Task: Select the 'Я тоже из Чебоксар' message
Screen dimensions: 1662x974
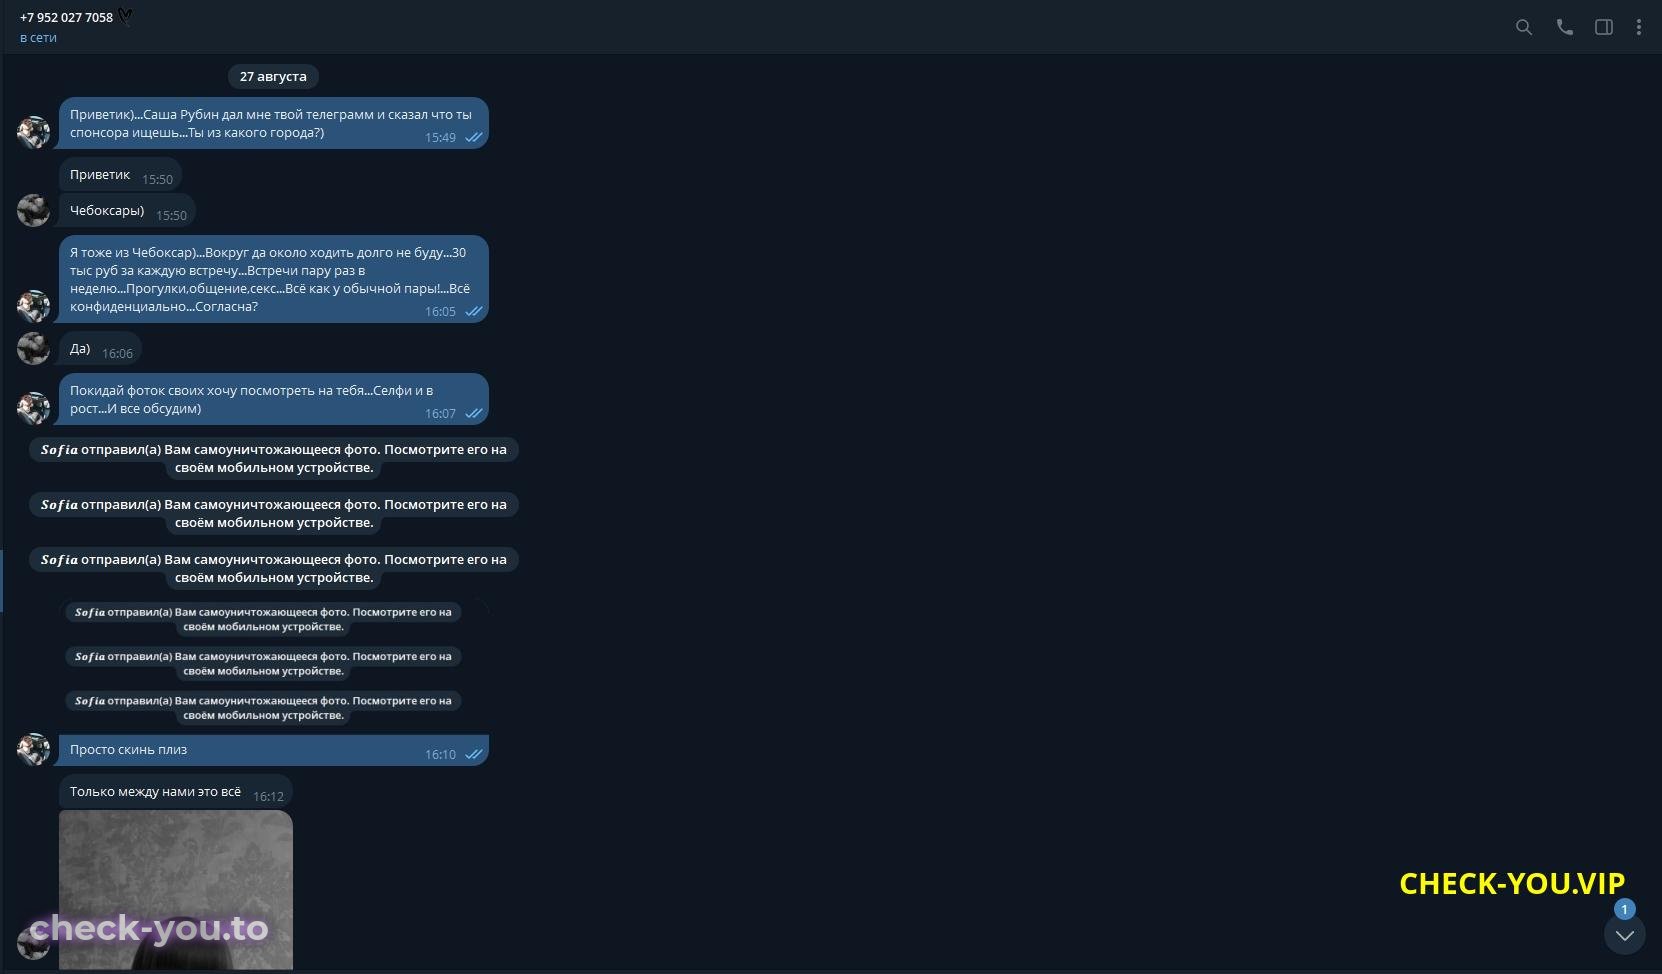Action: click(273, 279)
